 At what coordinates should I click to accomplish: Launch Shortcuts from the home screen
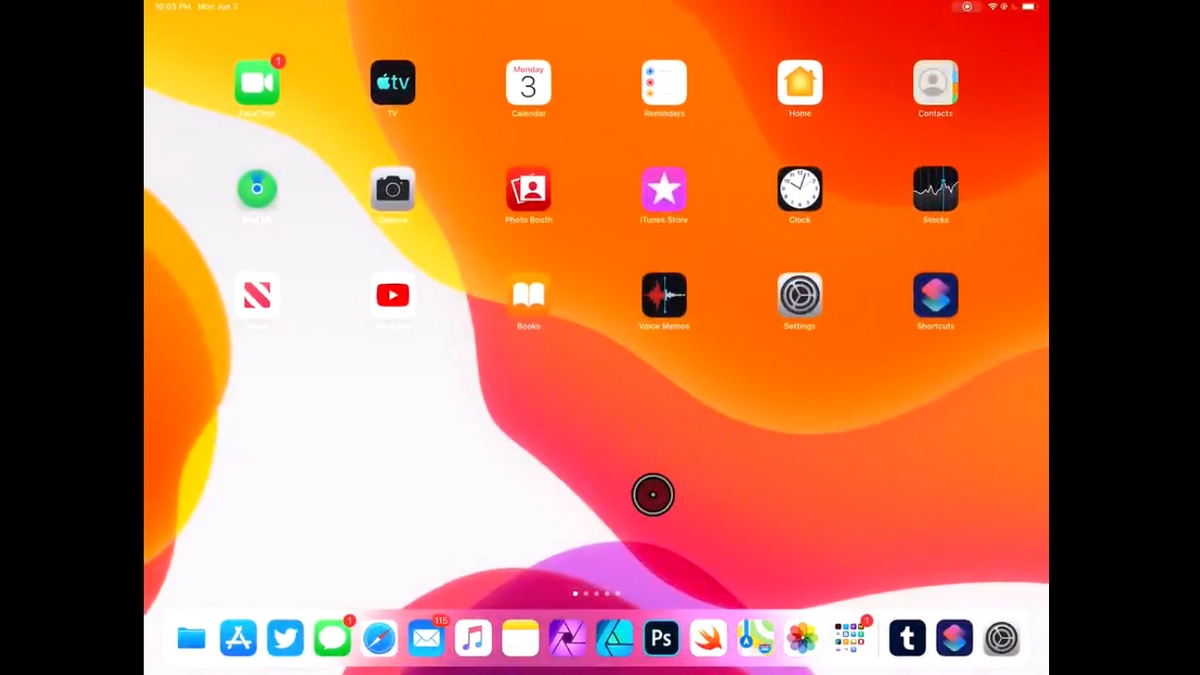pos(935,295)
